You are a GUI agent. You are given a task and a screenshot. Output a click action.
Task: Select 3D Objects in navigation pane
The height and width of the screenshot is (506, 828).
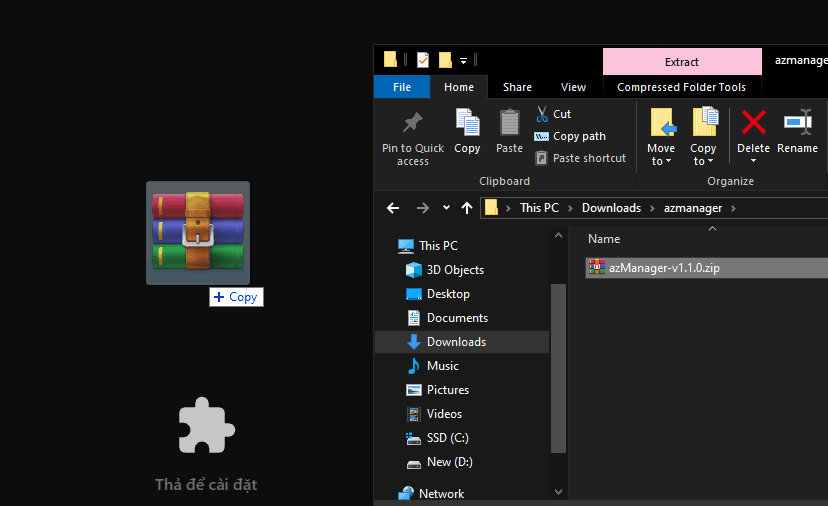click(x=455, y=270)
